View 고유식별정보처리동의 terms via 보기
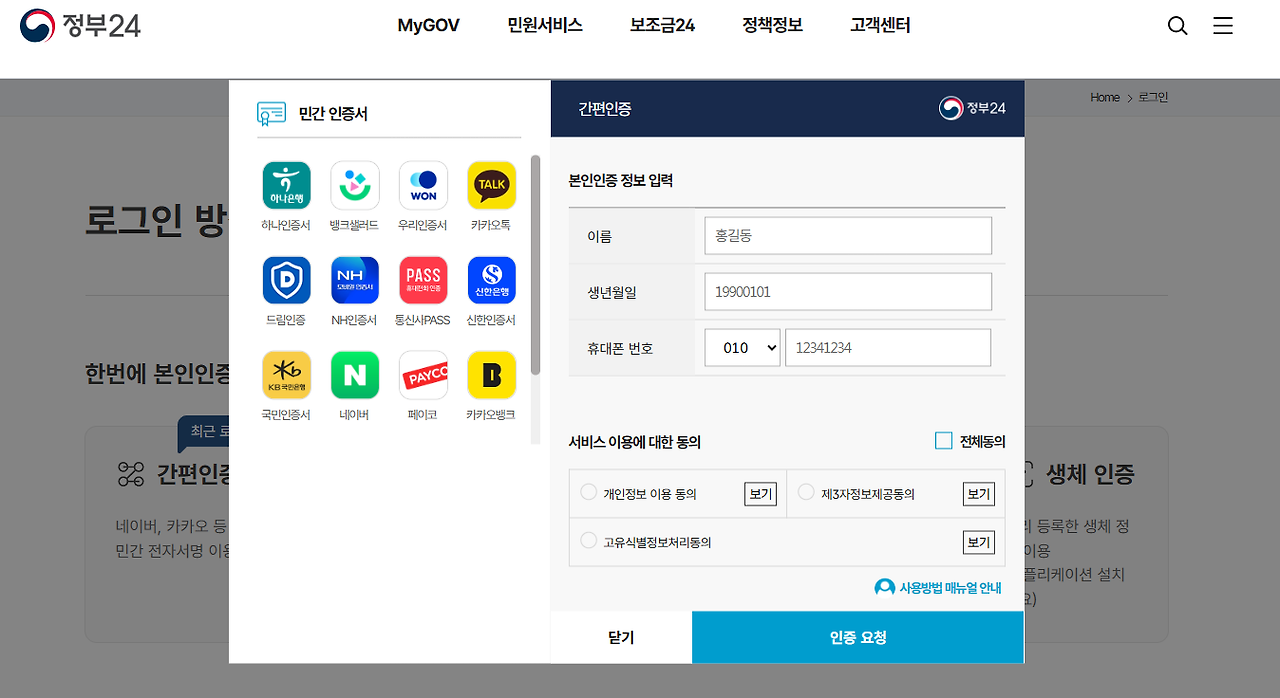This screenshot has height=698, width=1280. pos(979,542)
